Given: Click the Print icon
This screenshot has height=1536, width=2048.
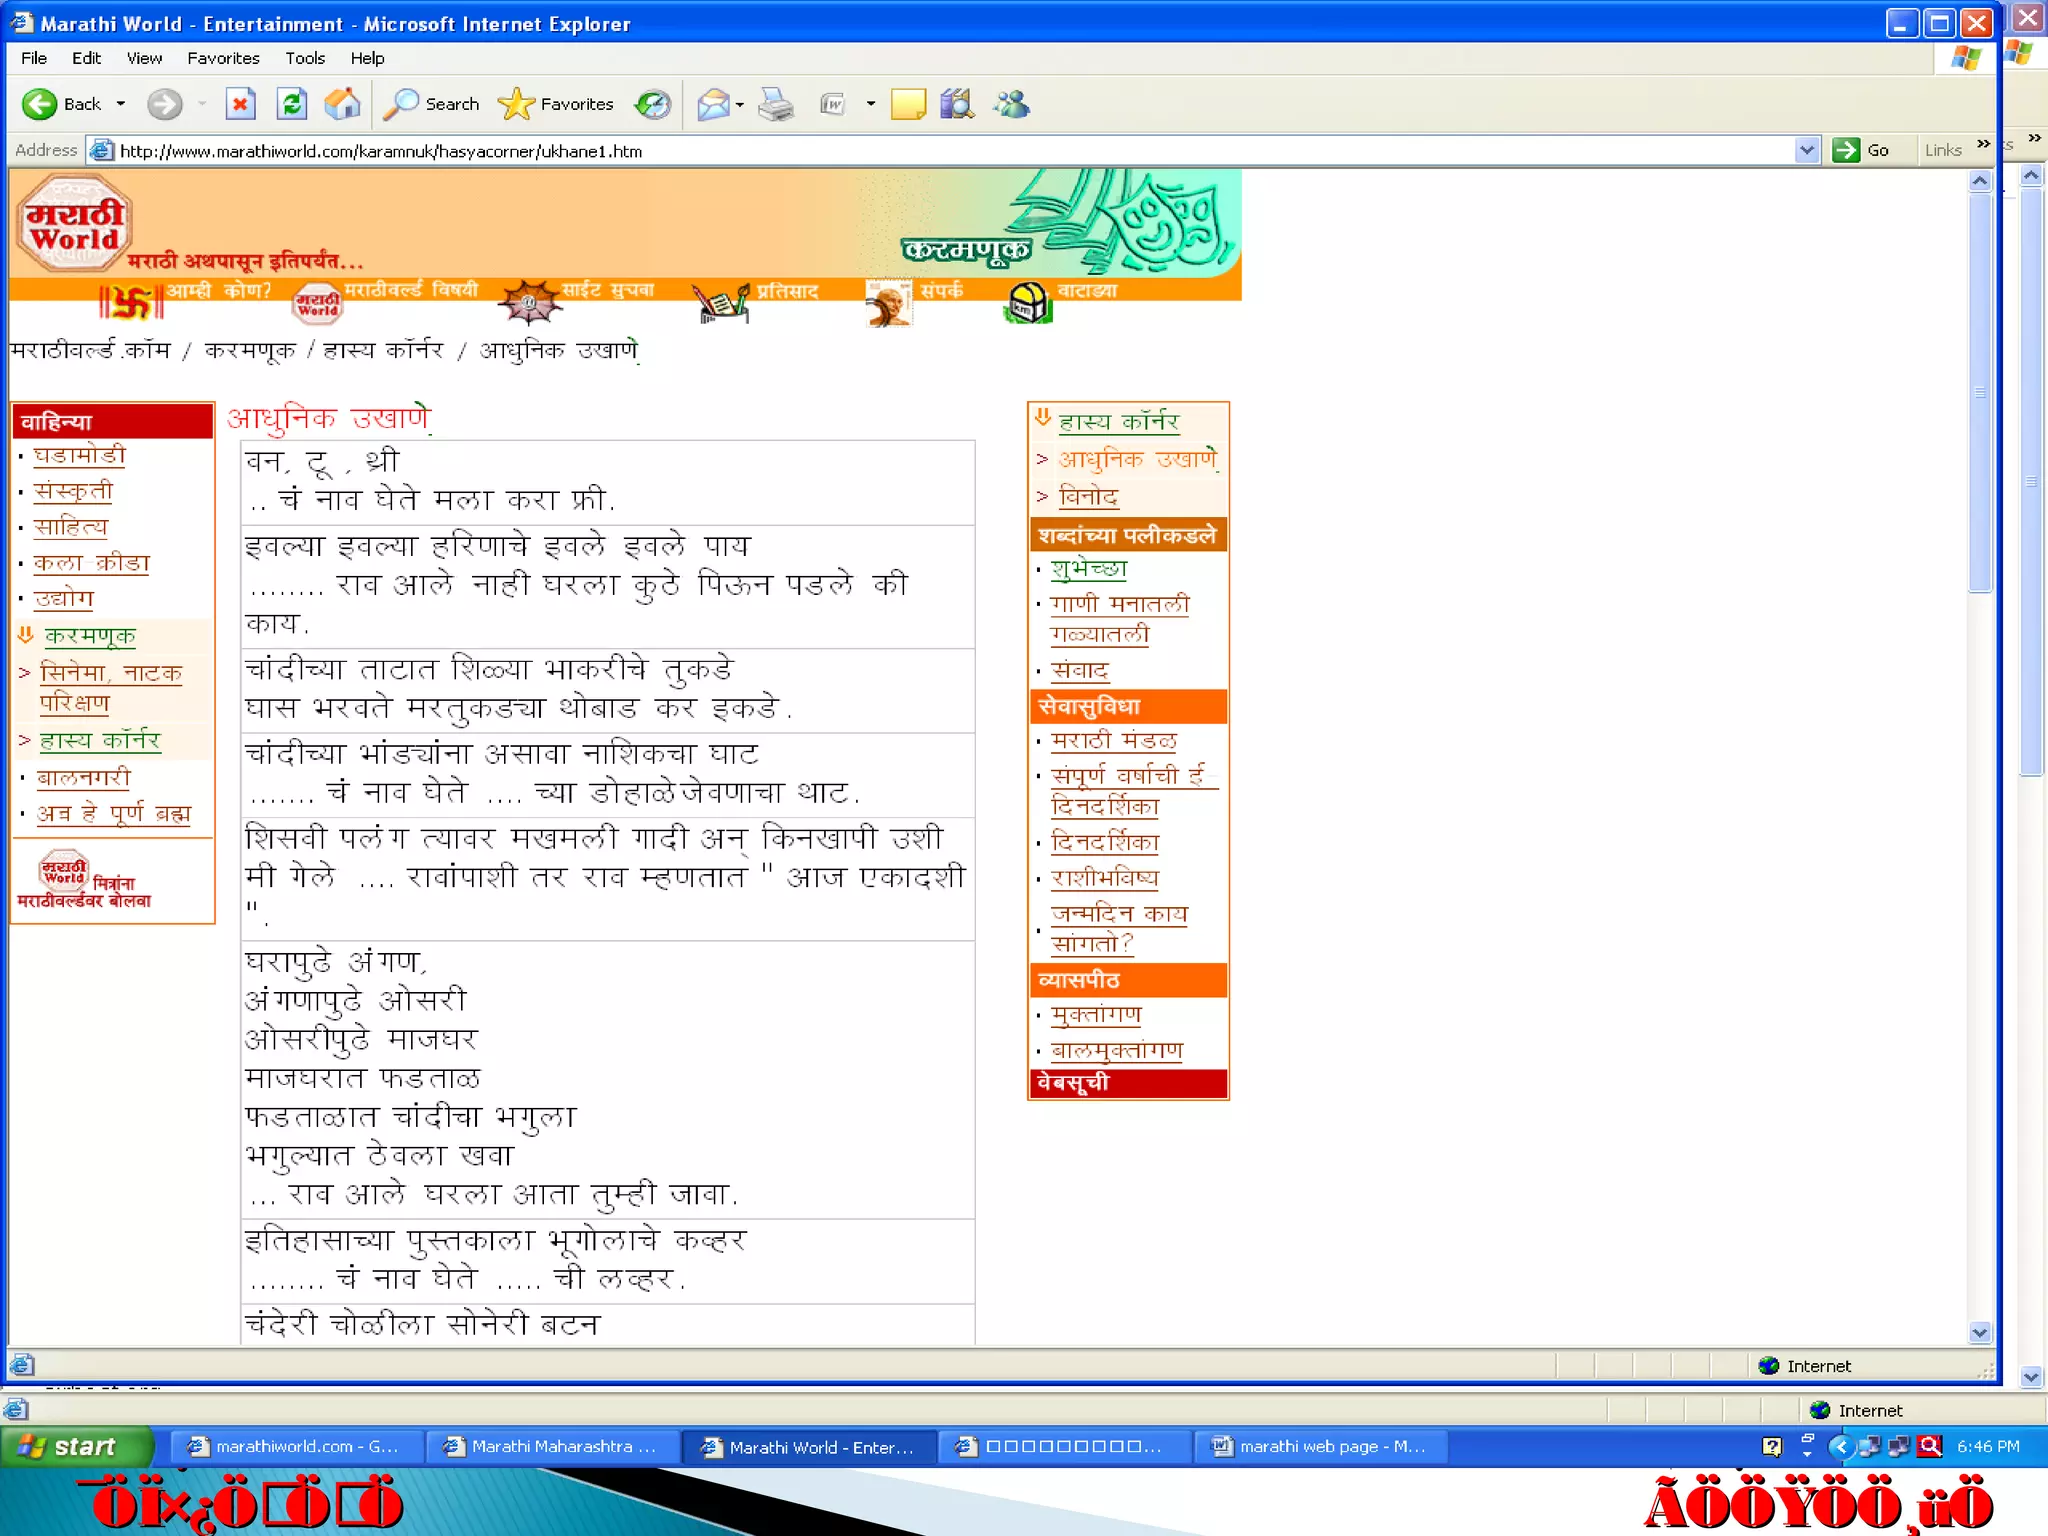Looking at the screenshot, I should point(776,104).
